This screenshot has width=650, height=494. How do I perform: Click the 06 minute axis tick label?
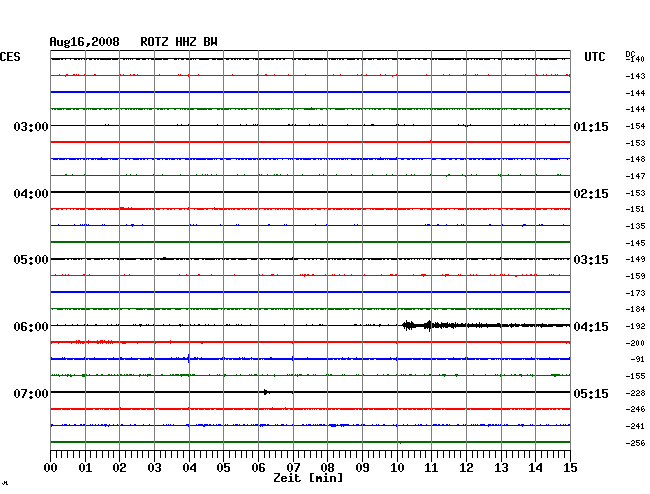[x=258, y=467]
